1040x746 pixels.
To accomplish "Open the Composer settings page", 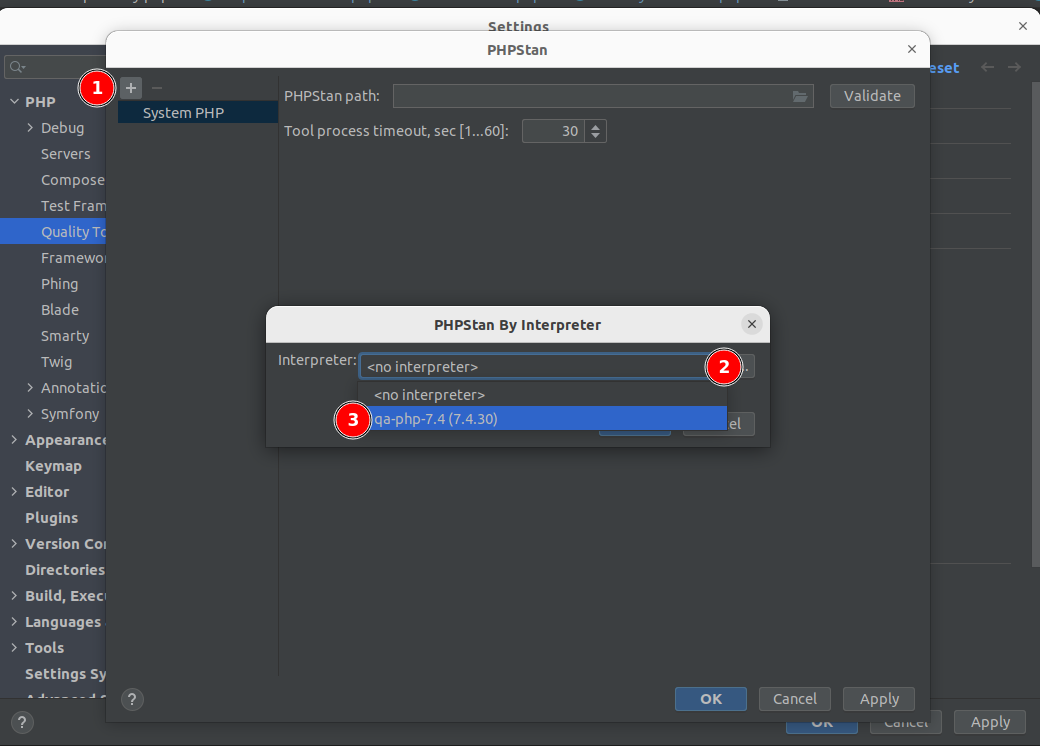I will pyautogui.click(x=73, y=180).
